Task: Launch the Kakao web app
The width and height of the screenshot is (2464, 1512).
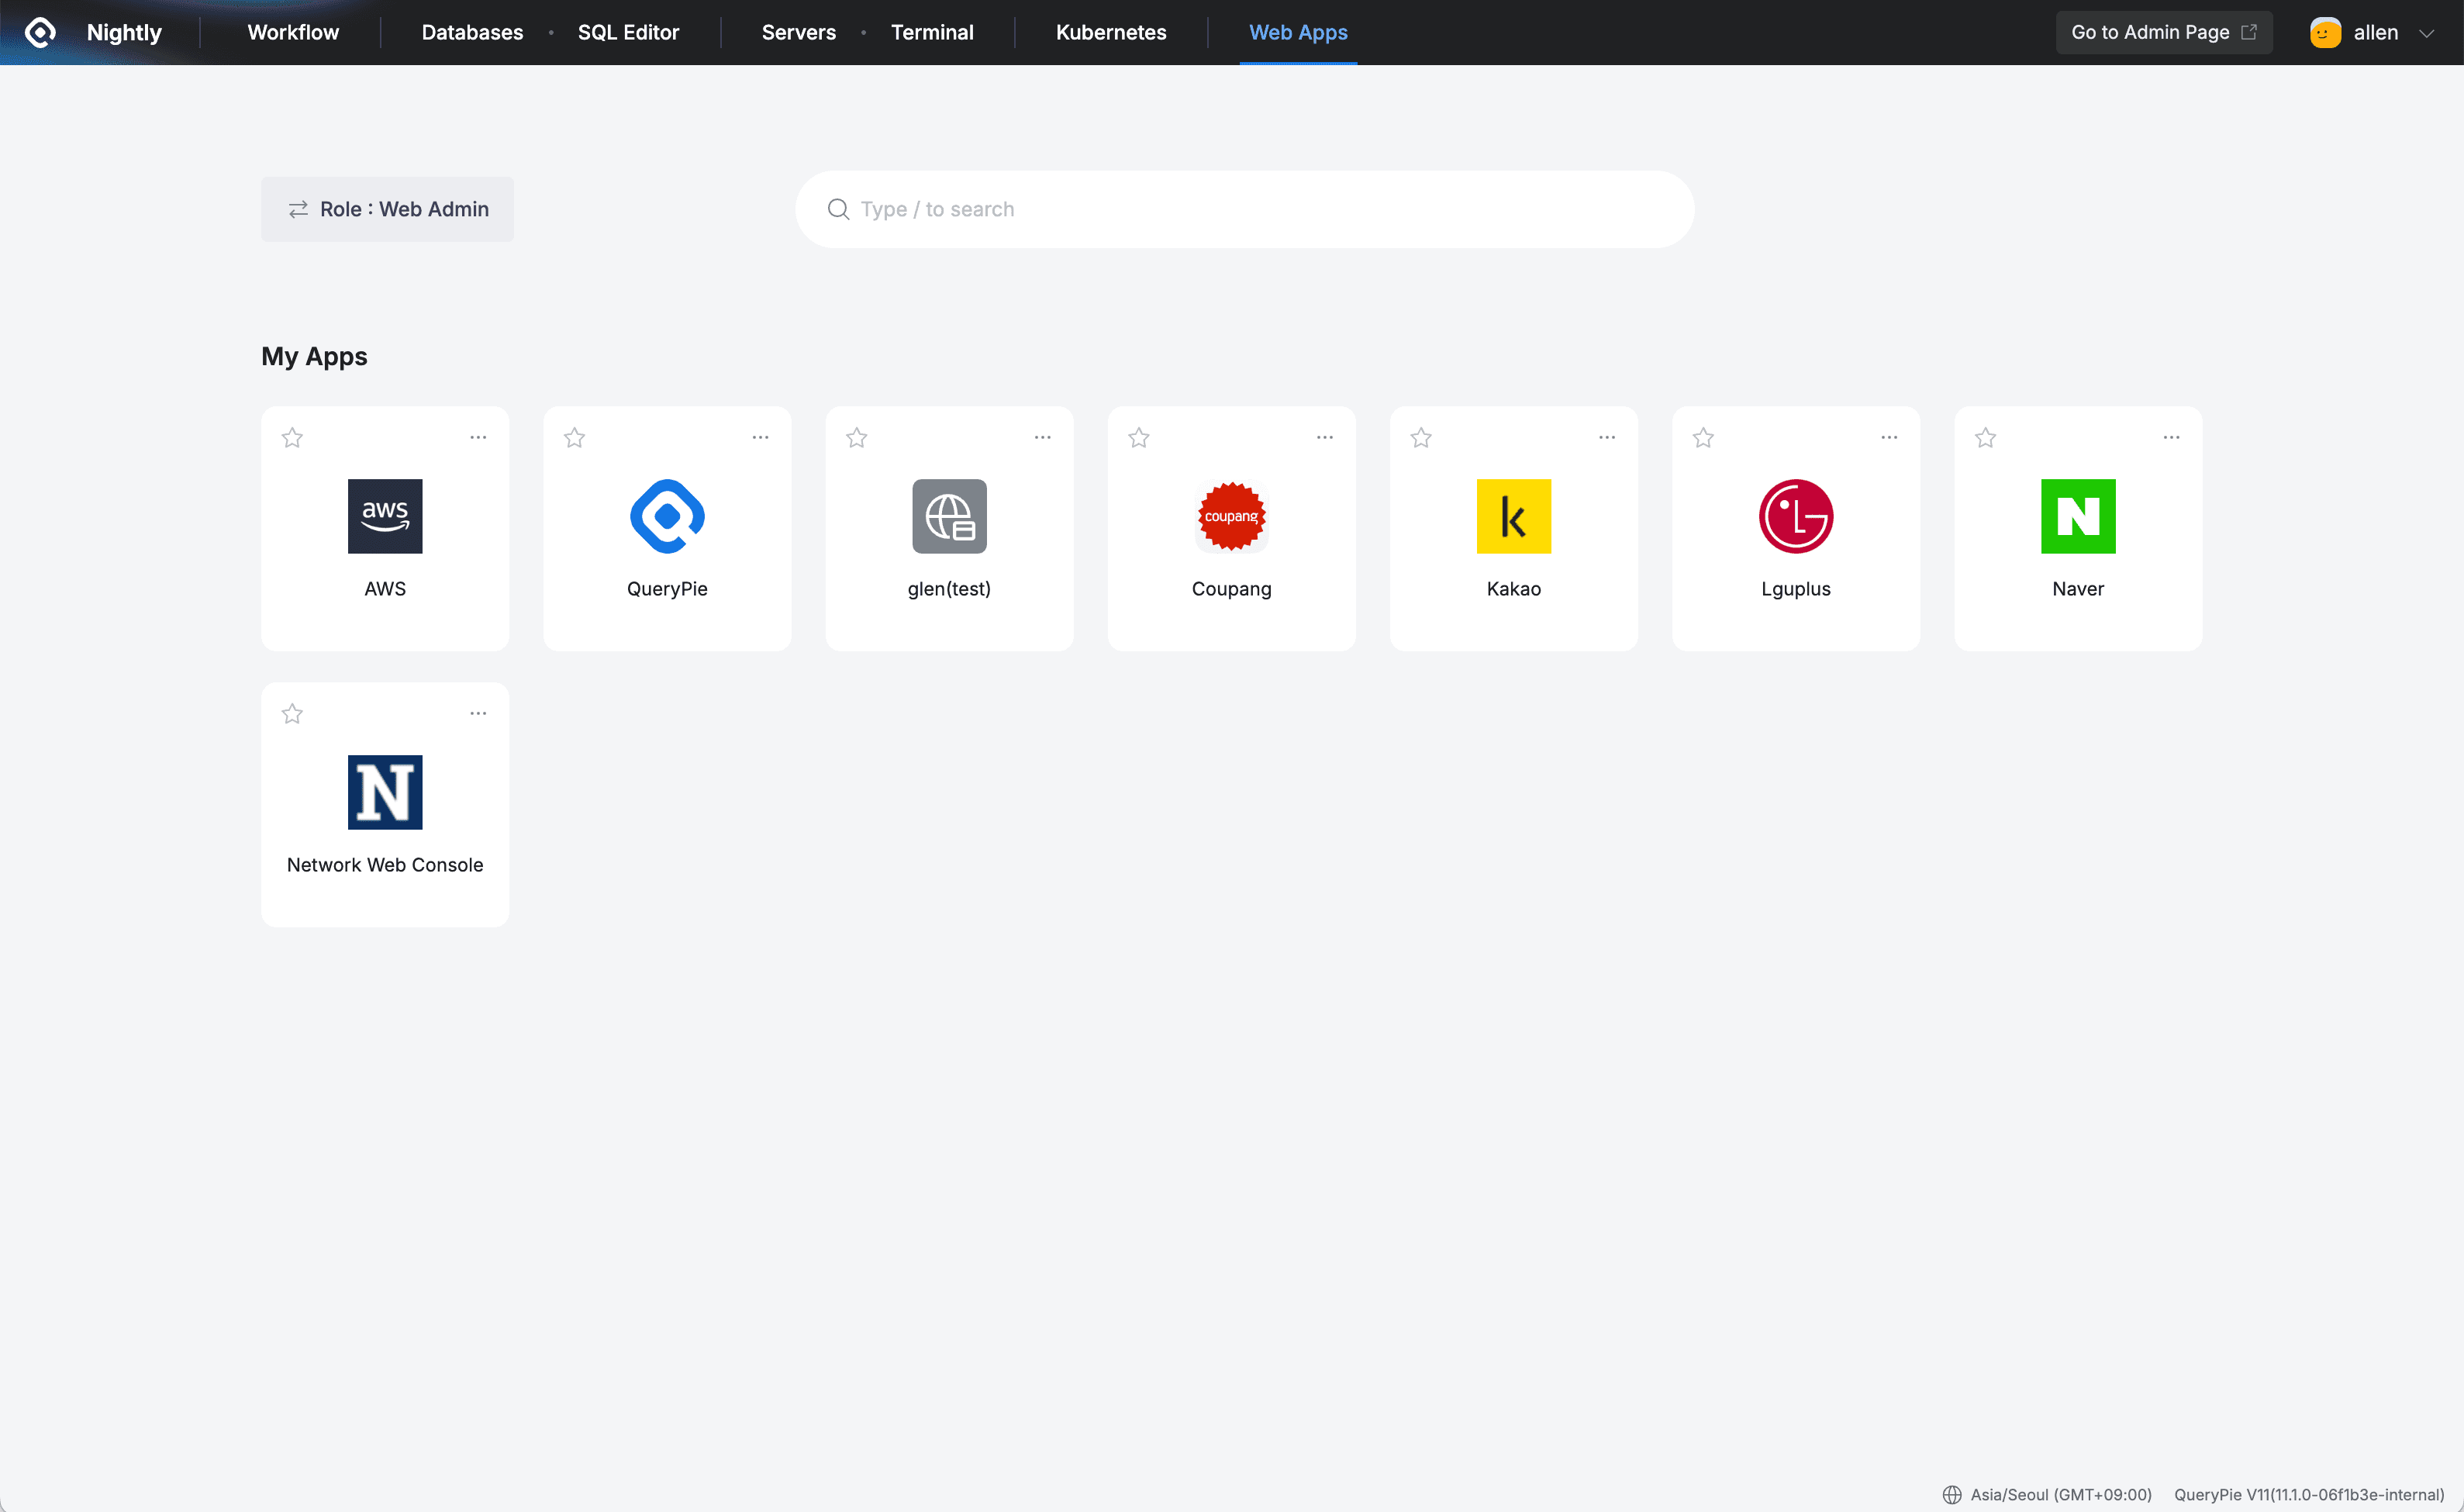Action: 1513,517
